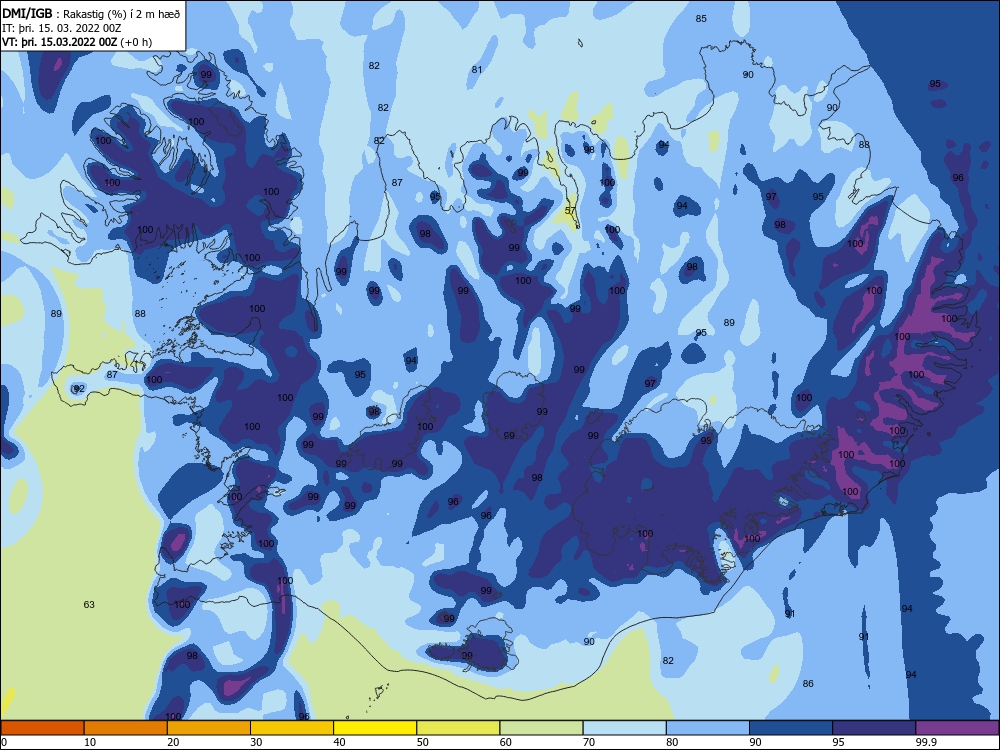
Task: Click the map humidity value '92'
Action: (78, 388)
